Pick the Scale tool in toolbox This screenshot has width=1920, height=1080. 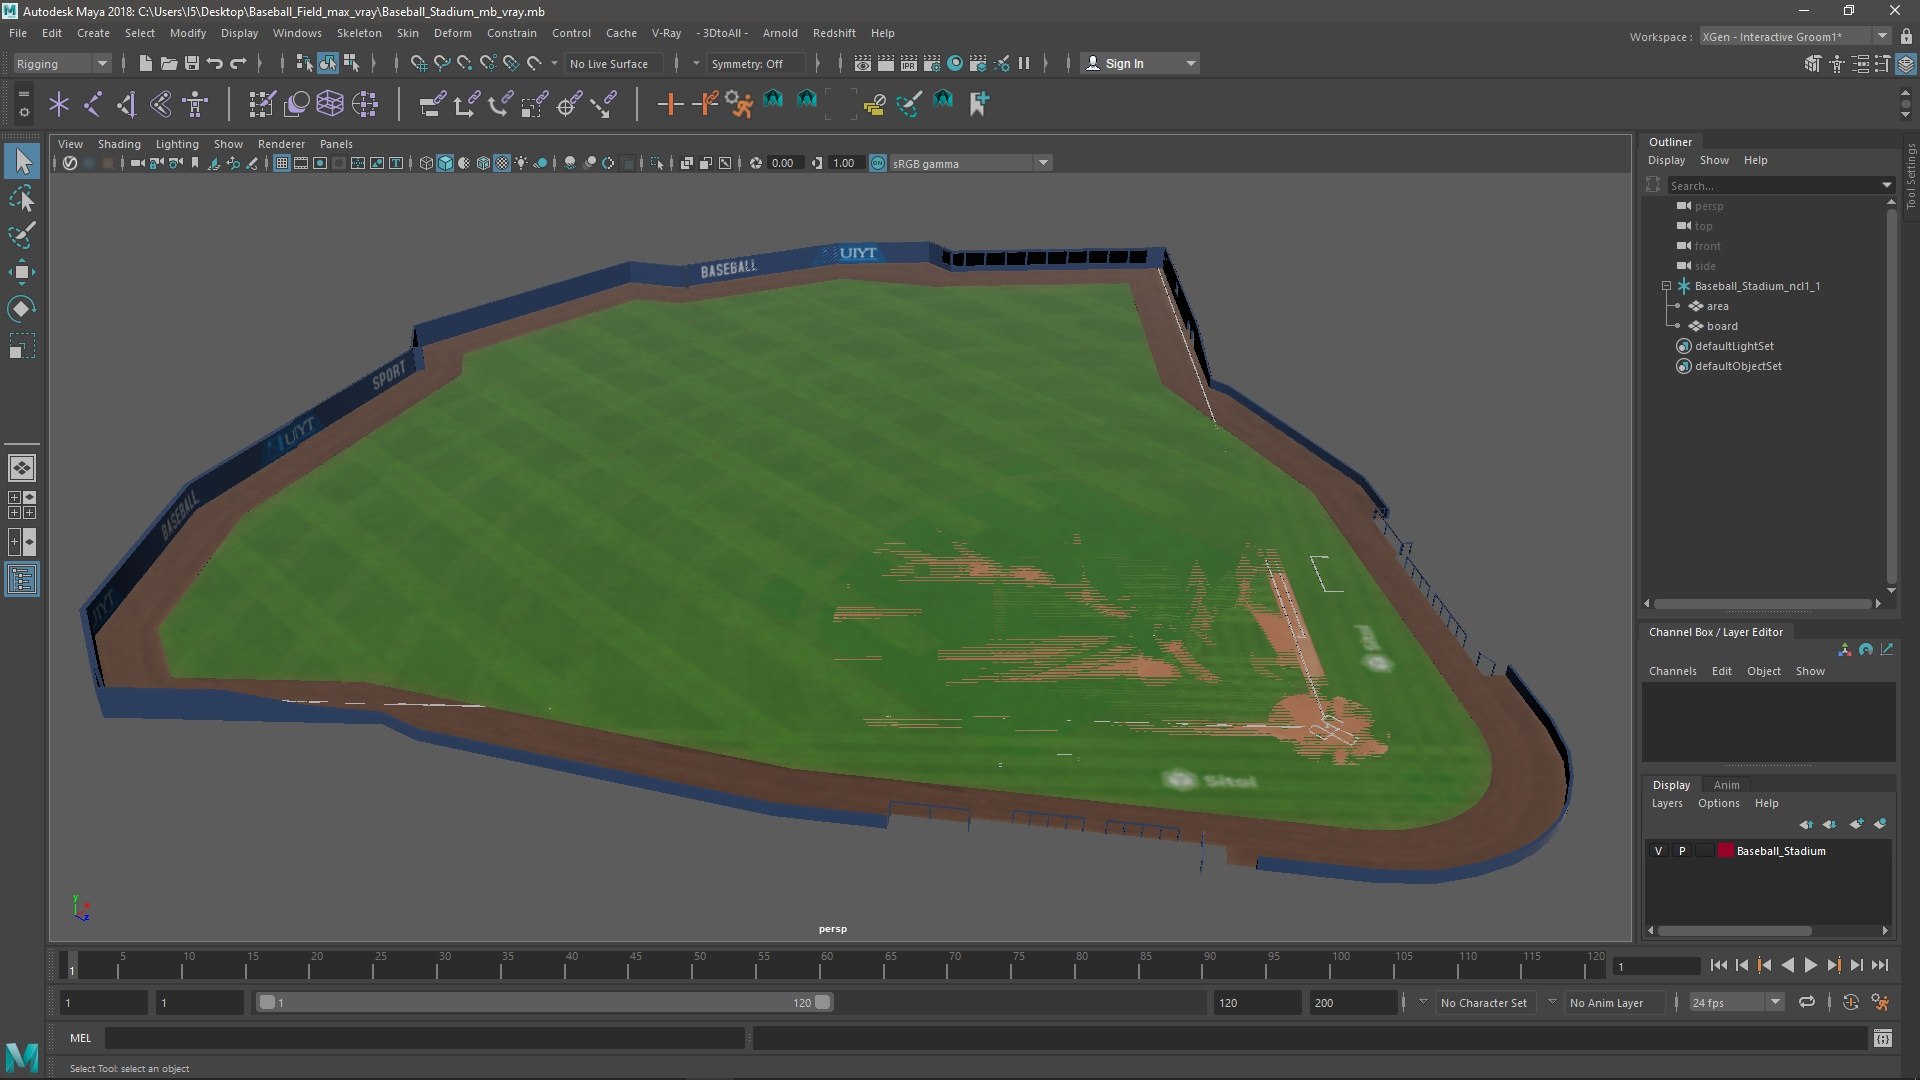[22, 346]
